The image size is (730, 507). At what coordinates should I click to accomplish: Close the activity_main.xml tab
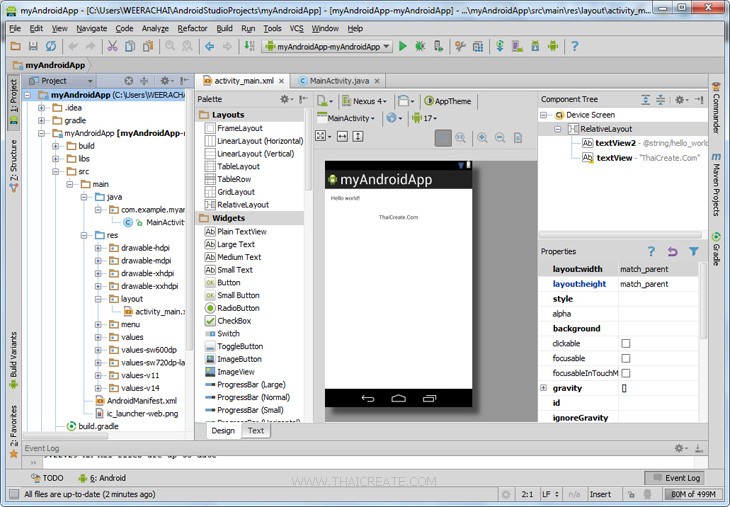click(x=281, y=81)
